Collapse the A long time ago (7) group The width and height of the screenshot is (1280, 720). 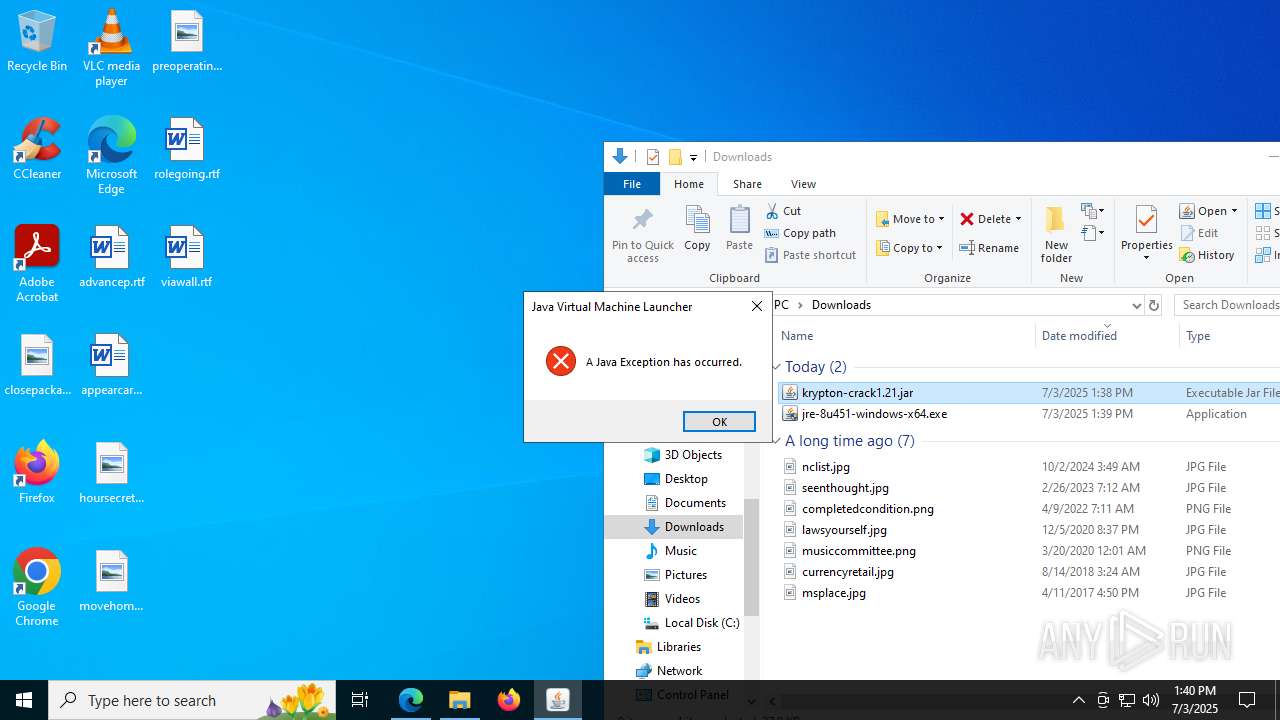777,441
